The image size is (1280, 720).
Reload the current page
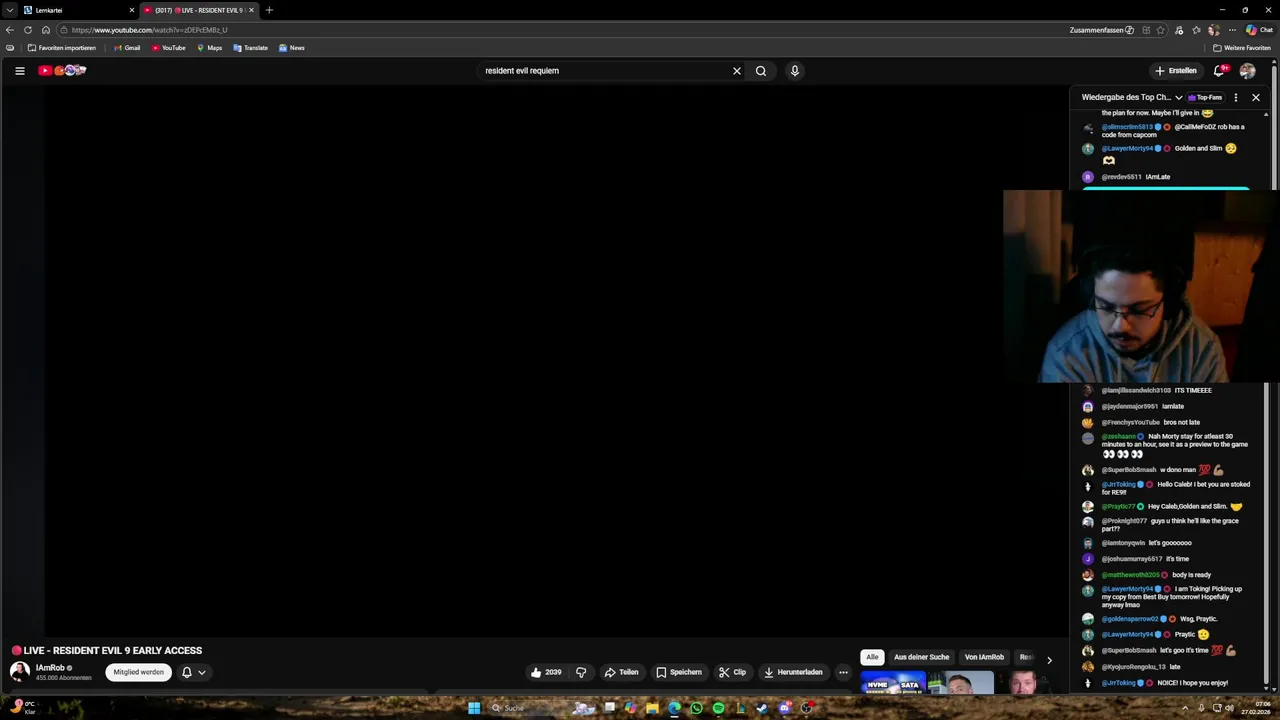pyautogui.click(x=28, y=30)
